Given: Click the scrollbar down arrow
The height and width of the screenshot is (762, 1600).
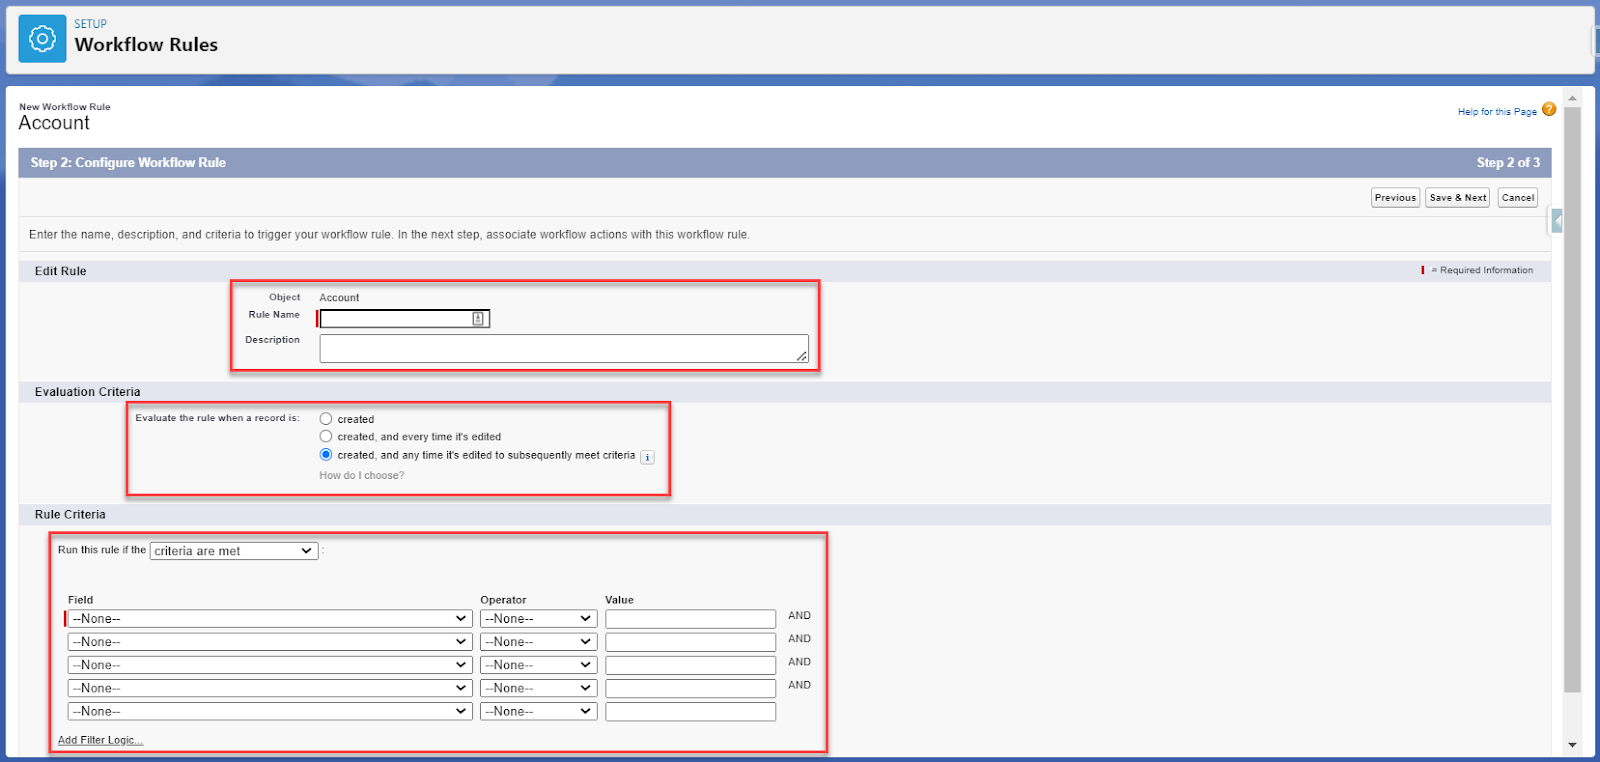Looking at the screenshot, I should point(1572,745).
